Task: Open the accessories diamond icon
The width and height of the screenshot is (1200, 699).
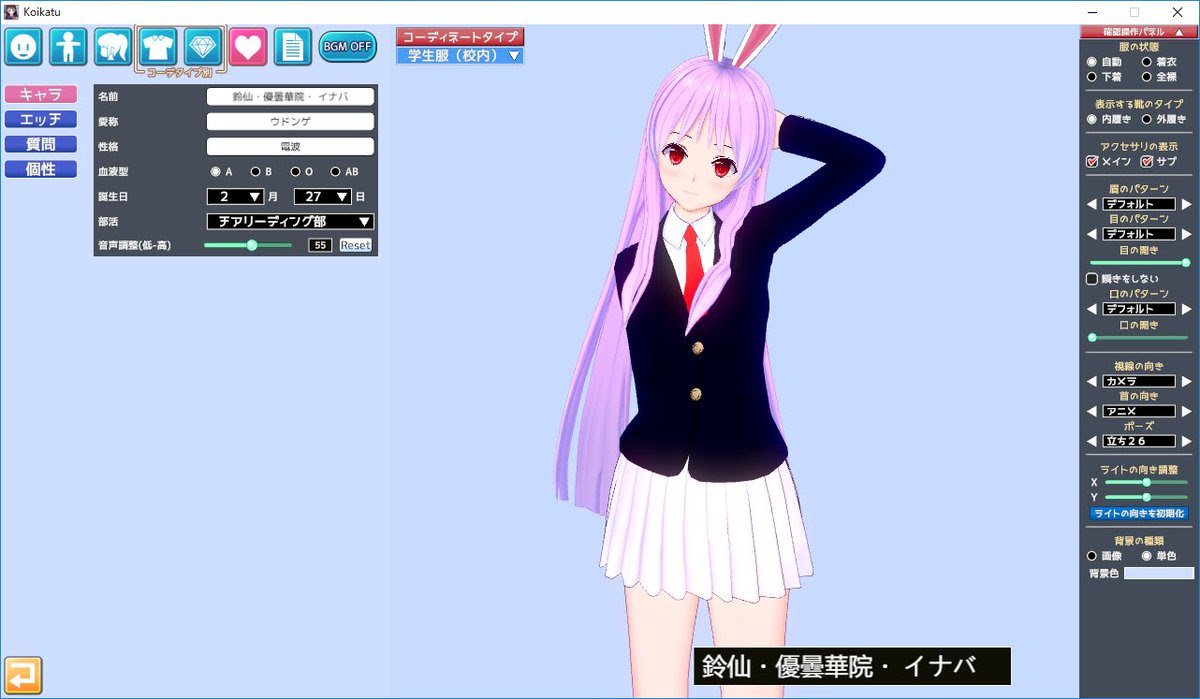Action: (x=203, y=46)
